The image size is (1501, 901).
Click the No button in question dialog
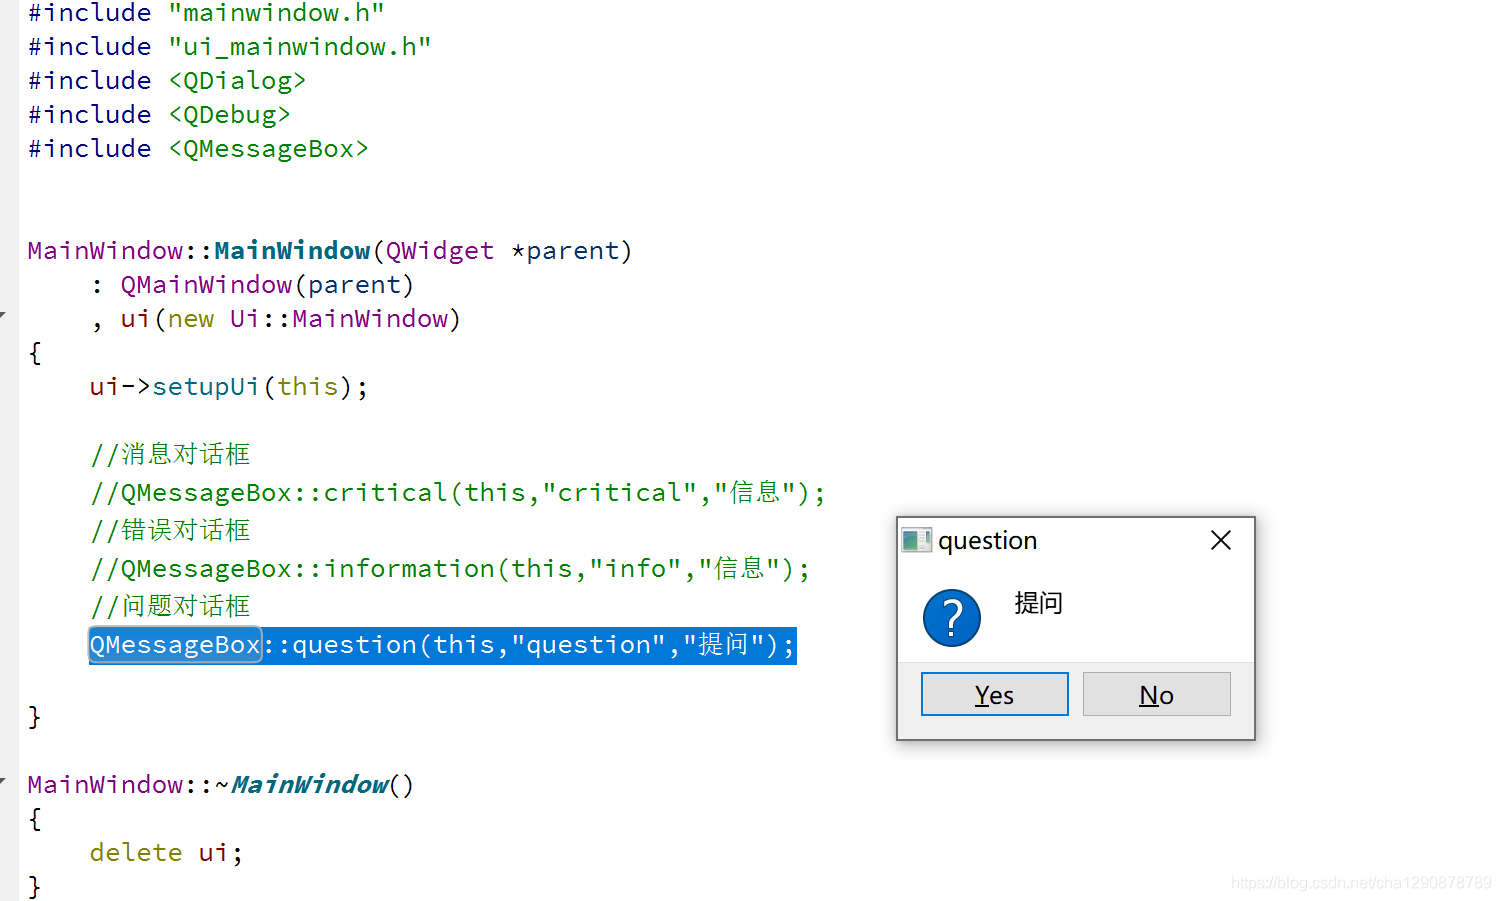click(1156, 694)
